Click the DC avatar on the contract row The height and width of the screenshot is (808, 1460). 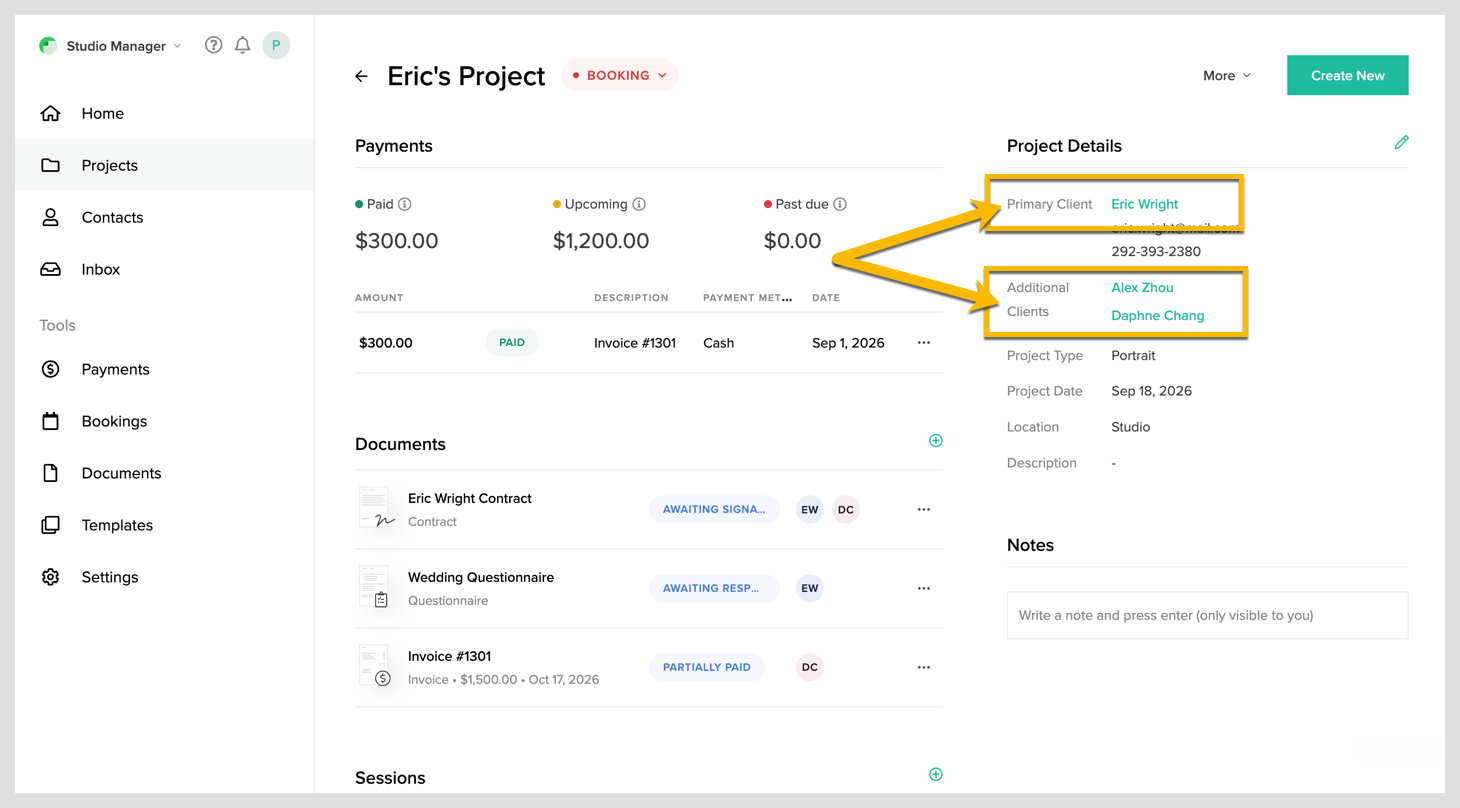[846, 509]
